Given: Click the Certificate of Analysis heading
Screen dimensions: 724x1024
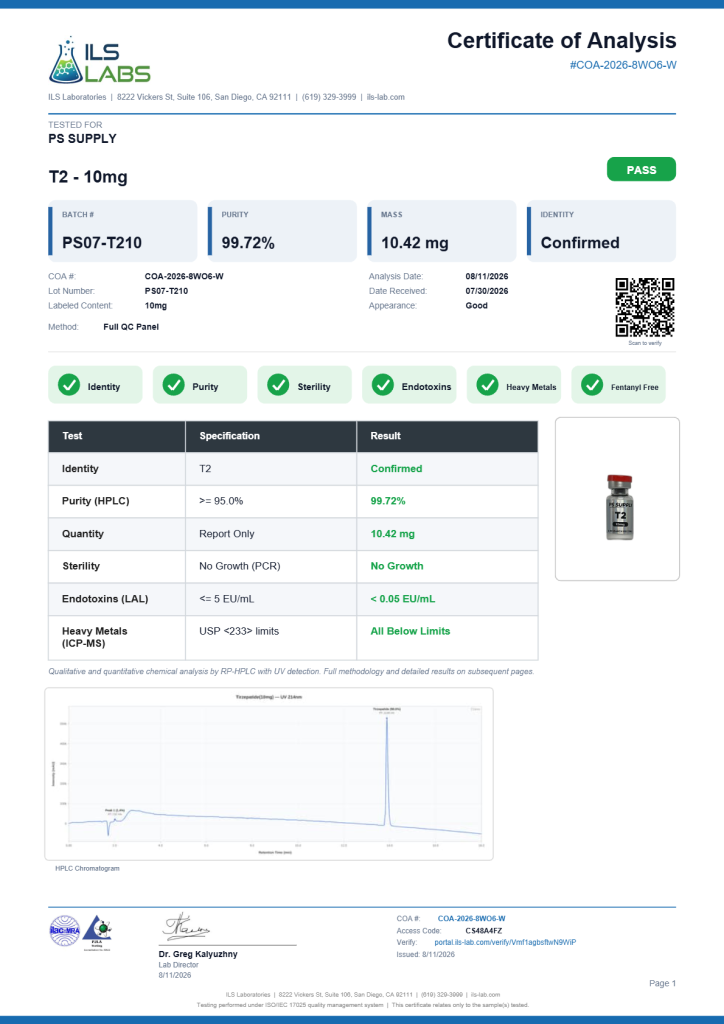Looking at the screenshot, I should point(561,41).
